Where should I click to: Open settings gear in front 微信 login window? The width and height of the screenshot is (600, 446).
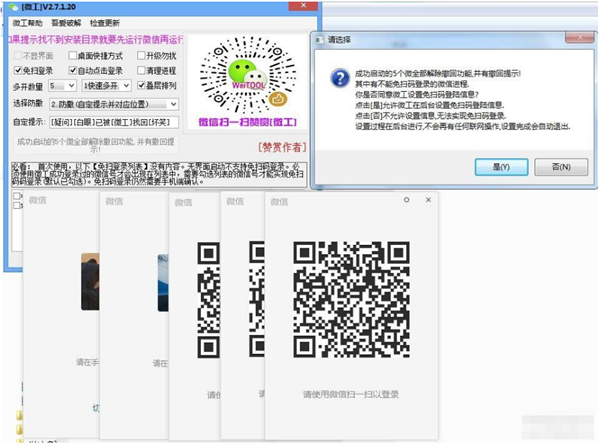[406, 200]
